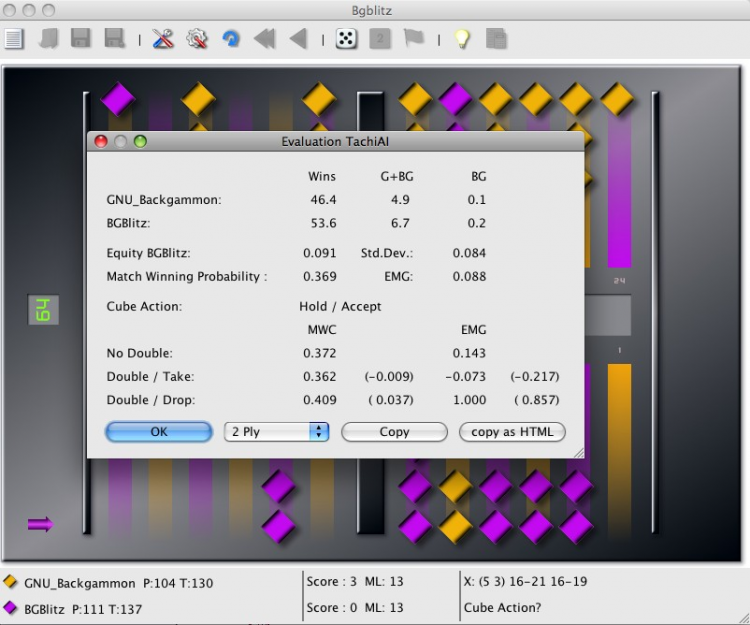The image size is (750, 625).
Task: Click the light bulb hint icon
Action: coord(462,39)
